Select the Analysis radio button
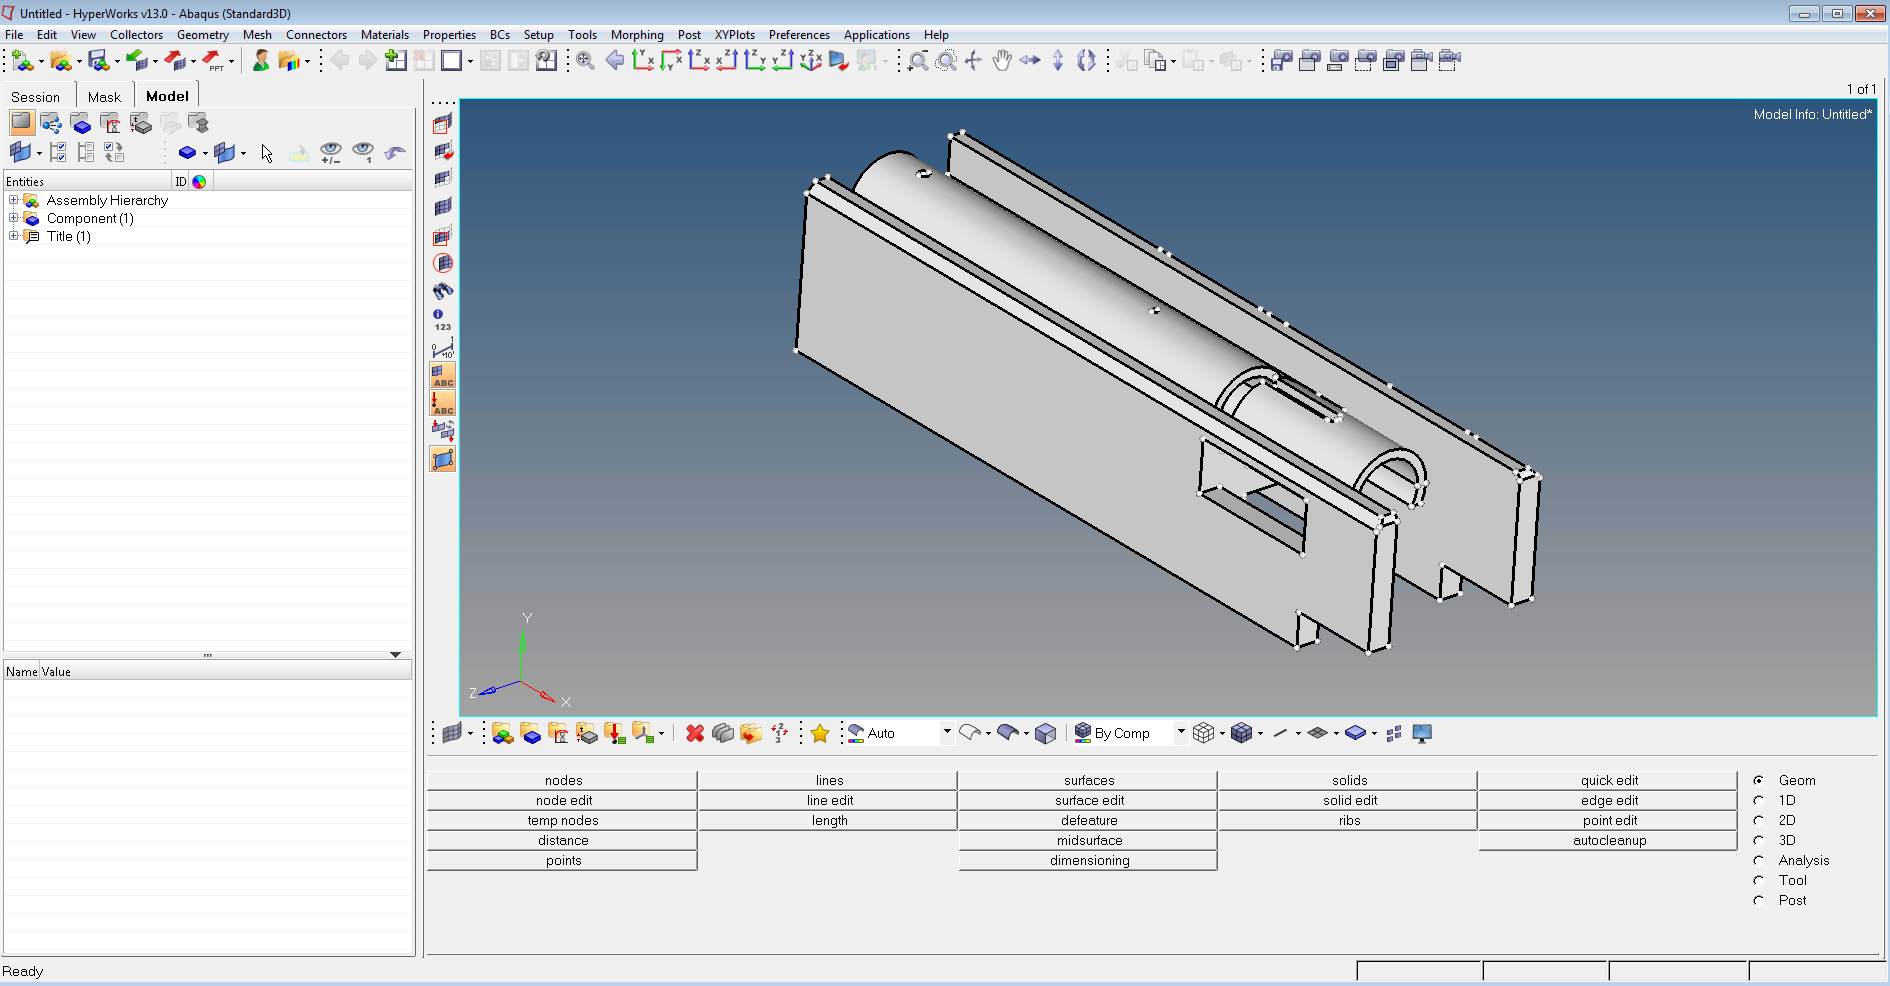1890x986 pixels. click(1759, 860)
